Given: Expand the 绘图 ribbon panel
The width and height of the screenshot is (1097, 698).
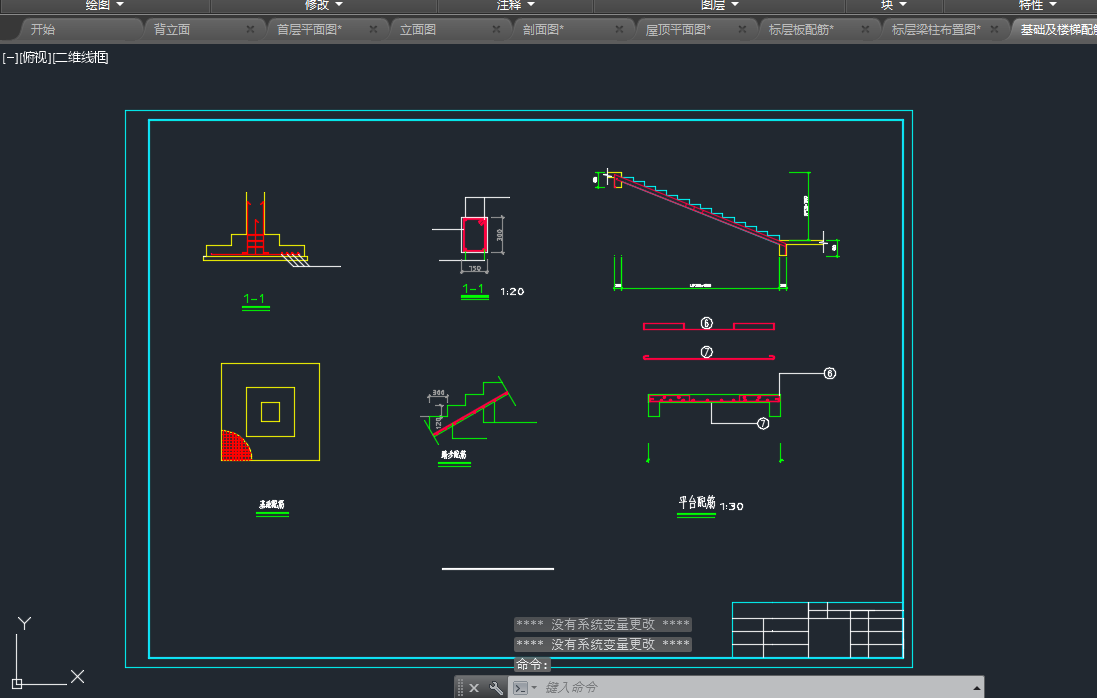Looking at the screenshot, I should pyautogui.click(x=104, y=5).
